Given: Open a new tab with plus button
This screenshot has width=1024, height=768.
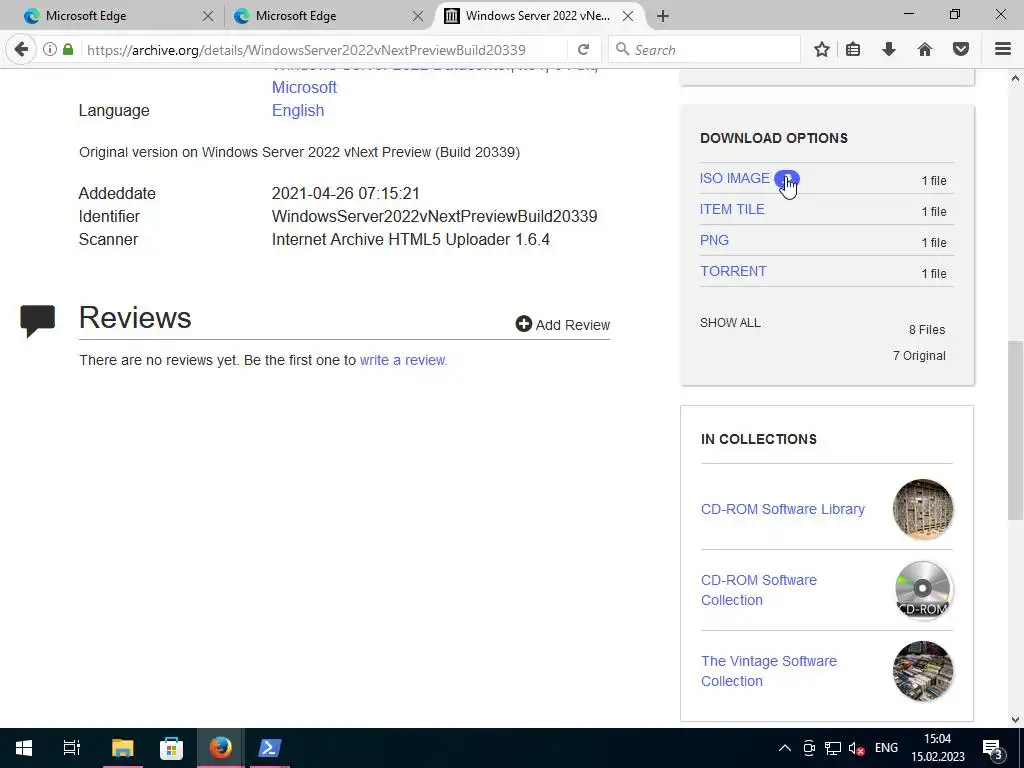Looking at the screenshot, I should coord(663,16).
